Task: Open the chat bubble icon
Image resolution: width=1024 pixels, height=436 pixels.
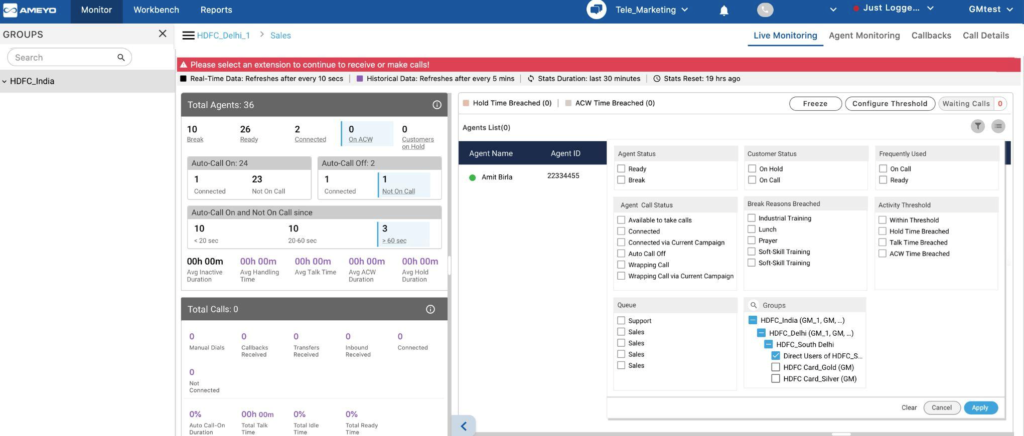Action: [596, 10]
